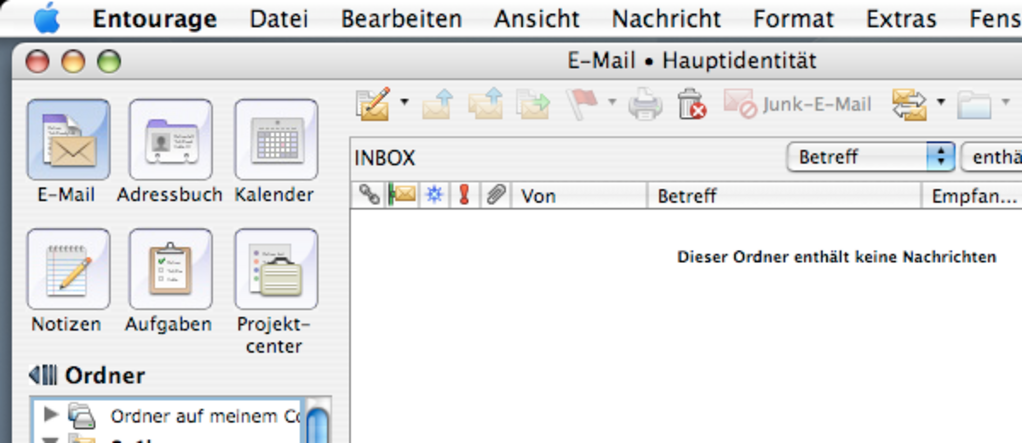Open the Apple menu

[x=47, y=18]
